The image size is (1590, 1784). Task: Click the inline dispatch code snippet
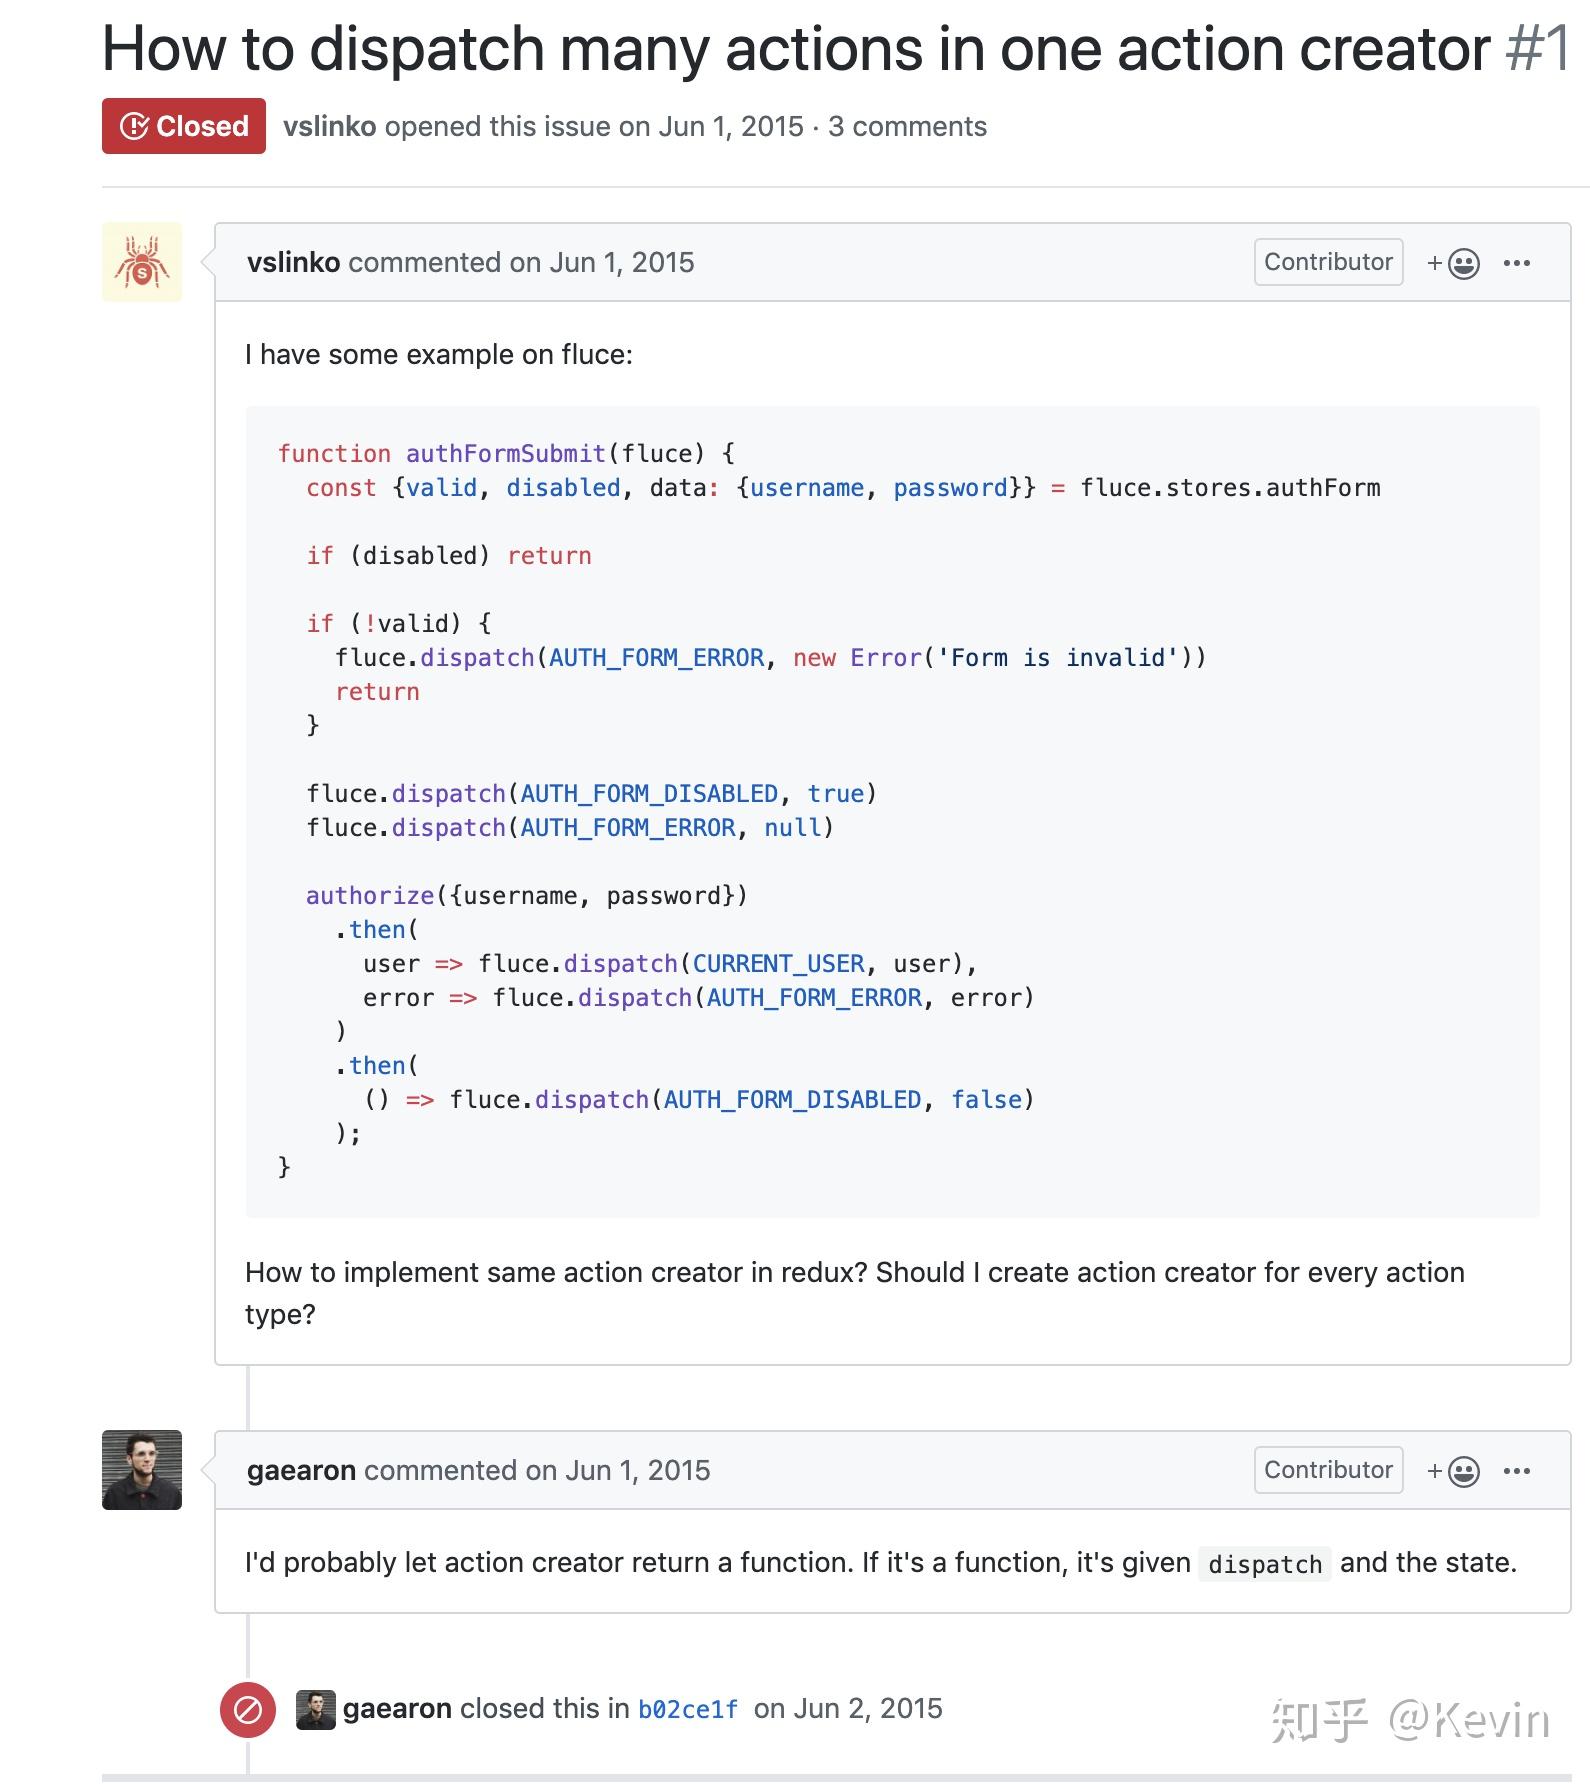pyautogui.click(x=1265, y=1564)
